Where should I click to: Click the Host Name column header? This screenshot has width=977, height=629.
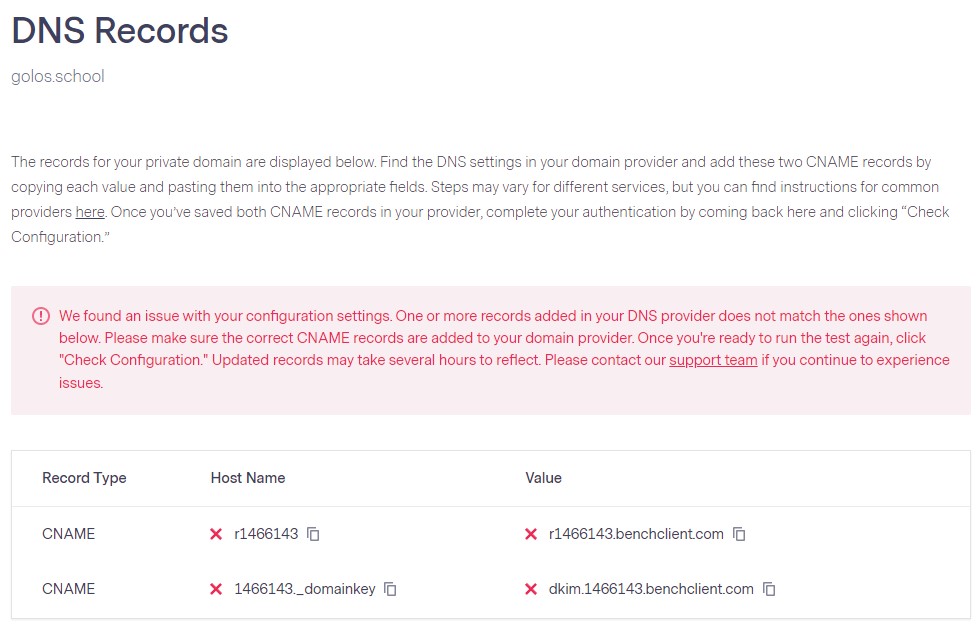point(248,478)
